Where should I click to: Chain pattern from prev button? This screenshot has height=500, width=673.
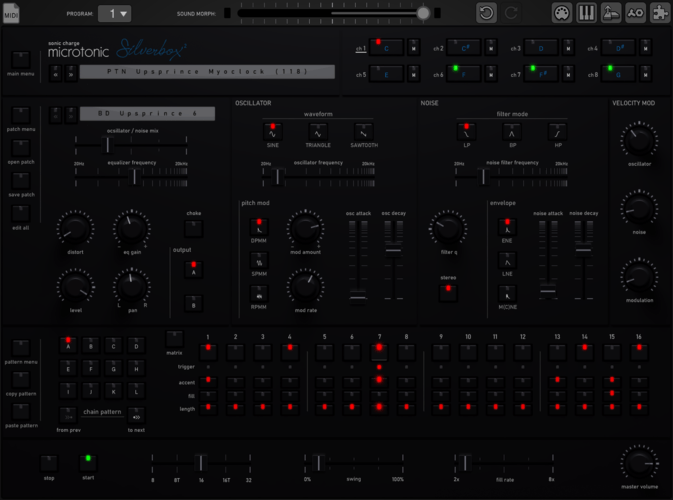coord(68,415)
